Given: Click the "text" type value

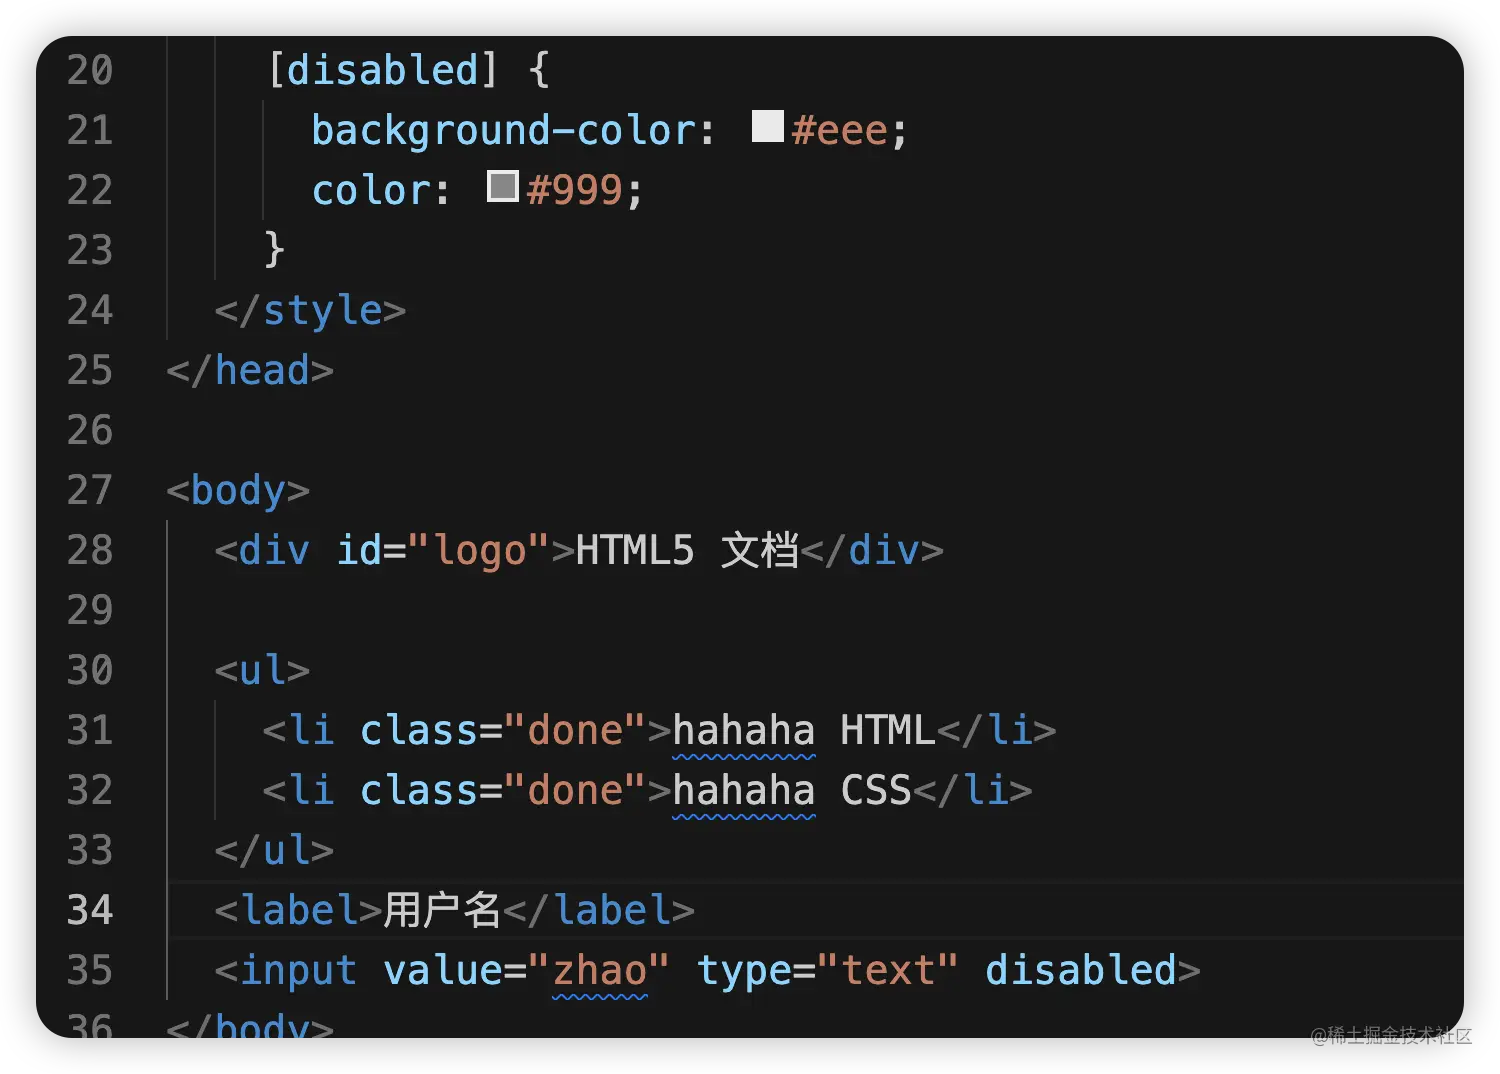Looking at the screenshot, I should pos(888,971).
